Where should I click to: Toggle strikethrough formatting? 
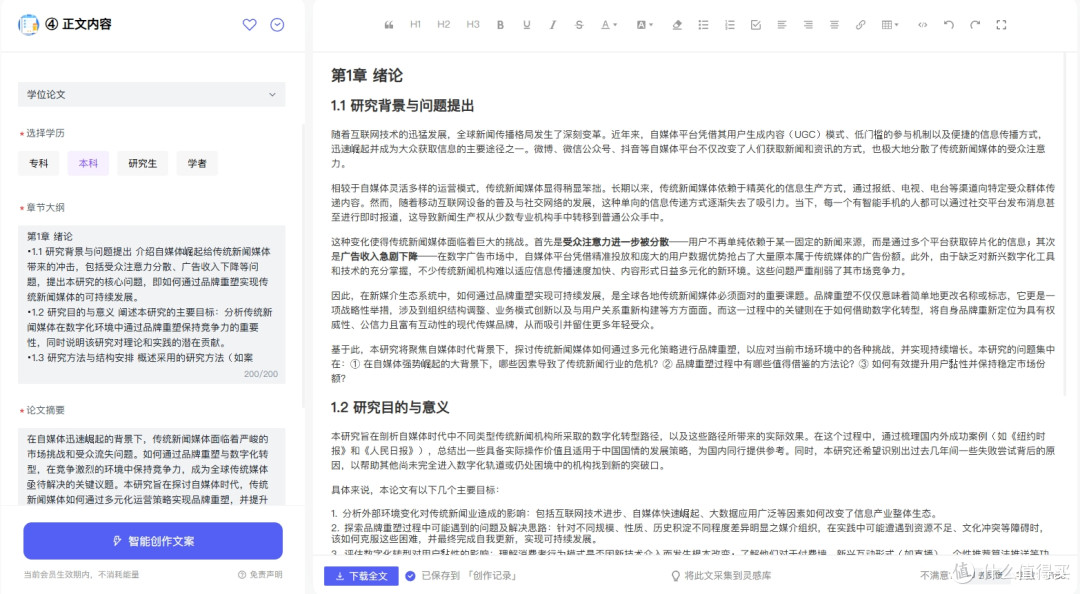[579, 25]
